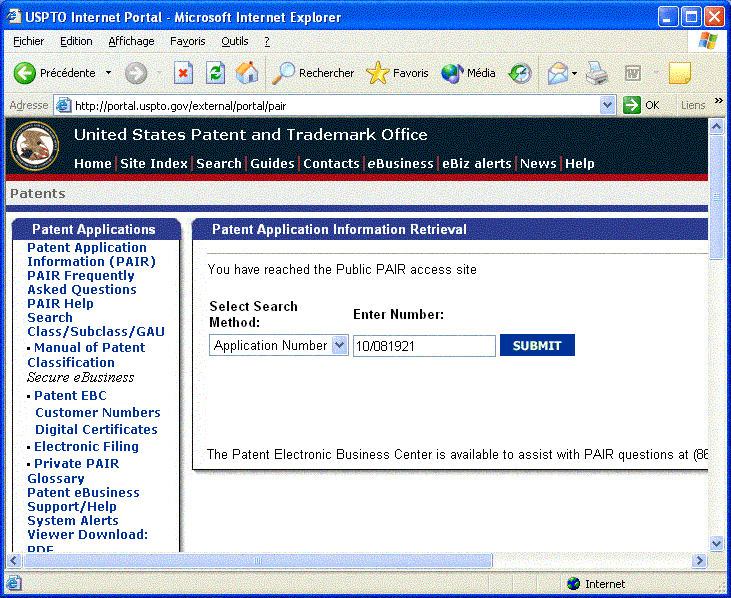Open the Help link in header navigation

(579, 164)
